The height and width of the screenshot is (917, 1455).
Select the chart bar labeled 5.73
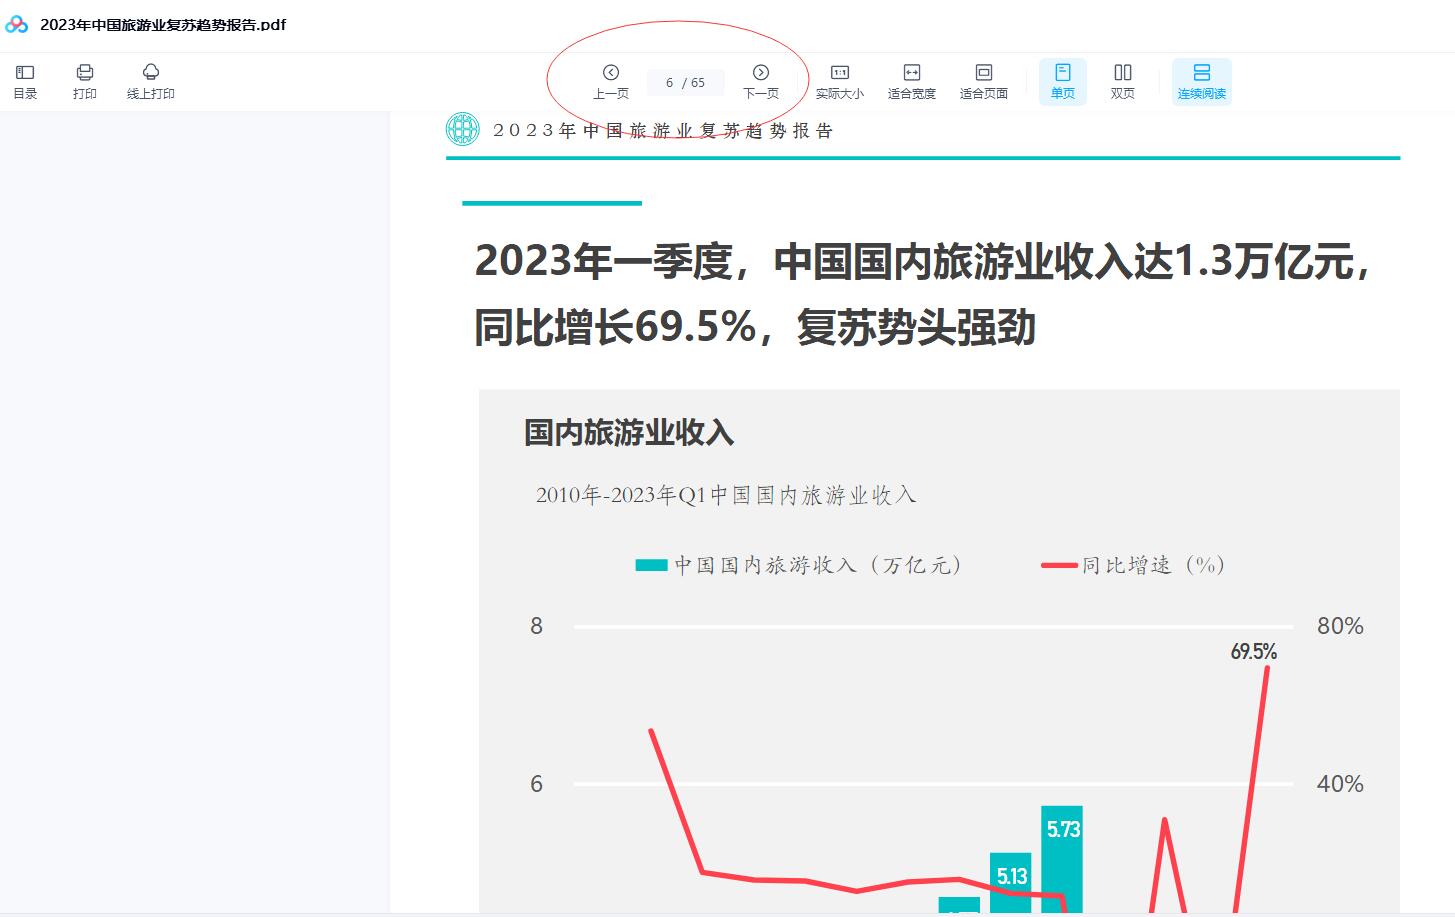pyautogui.click(x=1062, y=860)
